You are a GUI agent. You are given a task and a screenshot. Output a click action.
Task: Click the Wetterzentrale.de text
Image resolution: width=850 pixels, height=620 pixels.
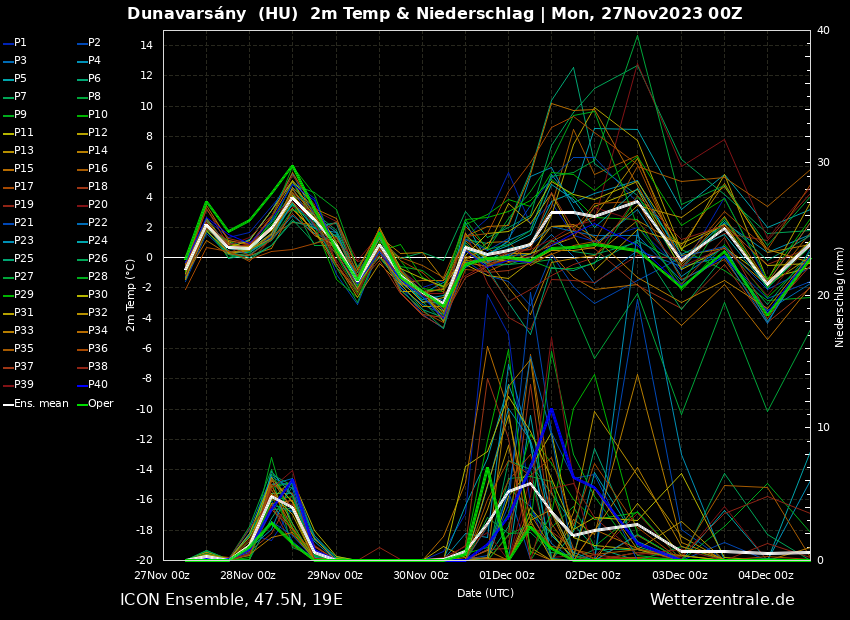tap(722, 600)
